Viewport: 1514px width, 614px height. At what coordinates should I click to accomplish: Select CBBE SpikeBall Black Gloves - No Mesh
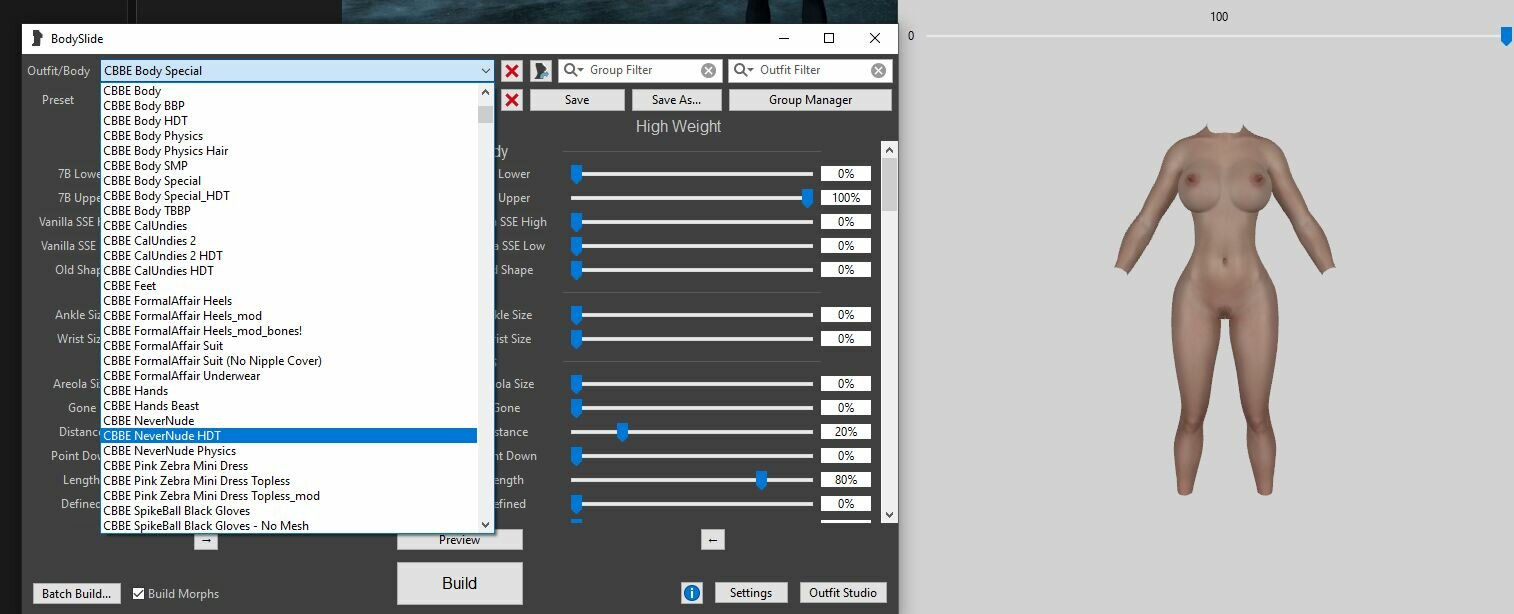pos(288,525)
